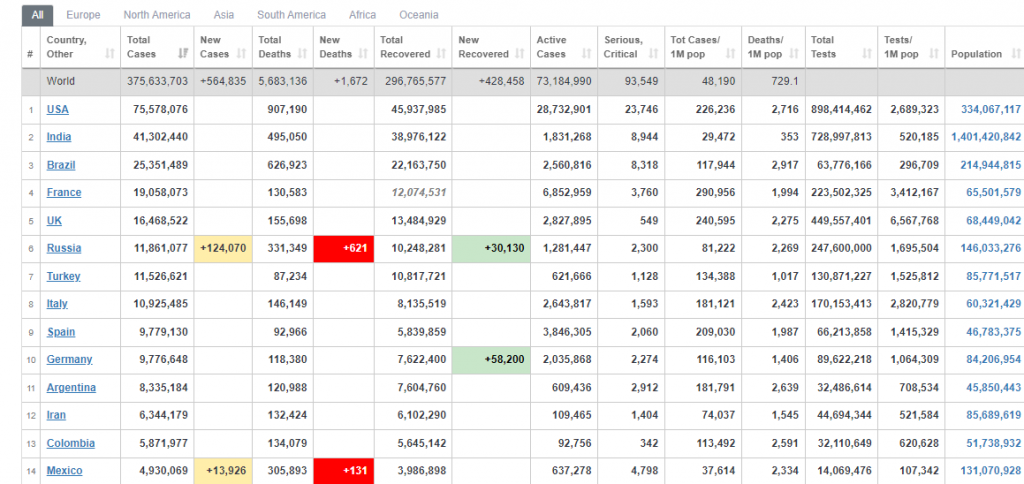Screen dimensions: 1024x484
Task: Open USA population link 334,067,117
Action: (x=991, y=109)
